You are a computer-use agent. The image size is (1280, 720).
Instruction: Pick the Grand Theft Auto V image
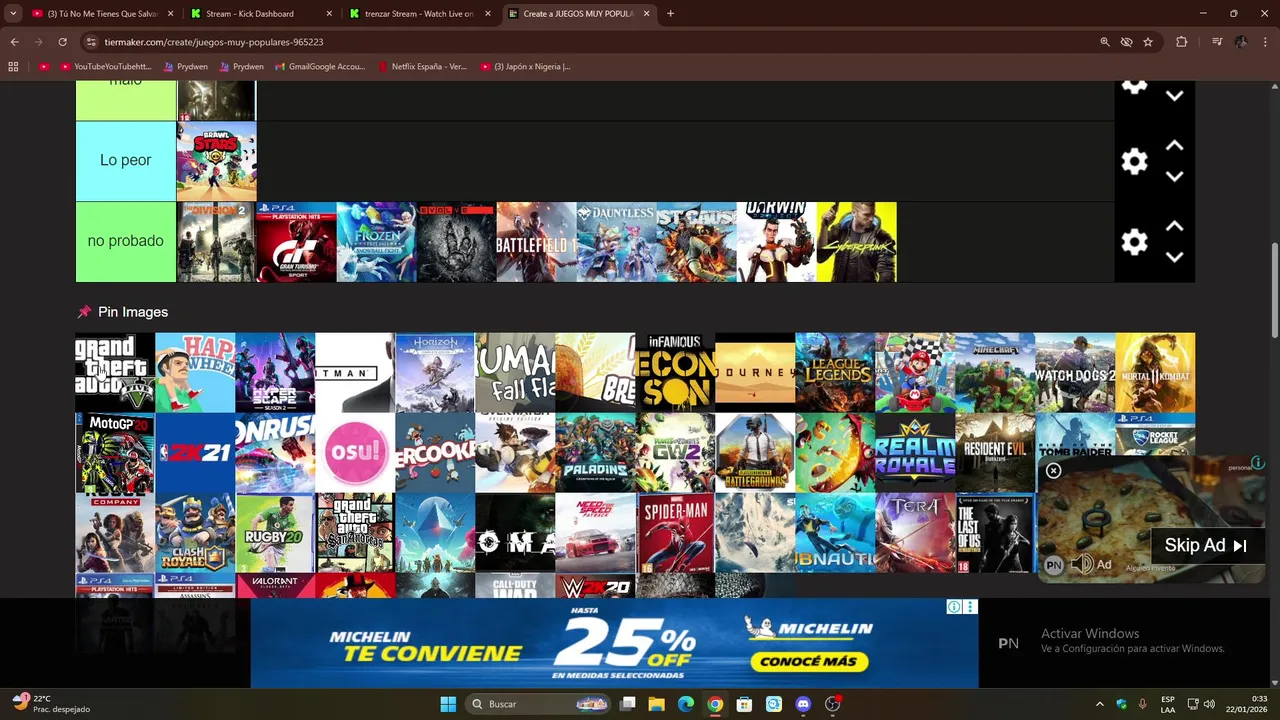point(115,373)
